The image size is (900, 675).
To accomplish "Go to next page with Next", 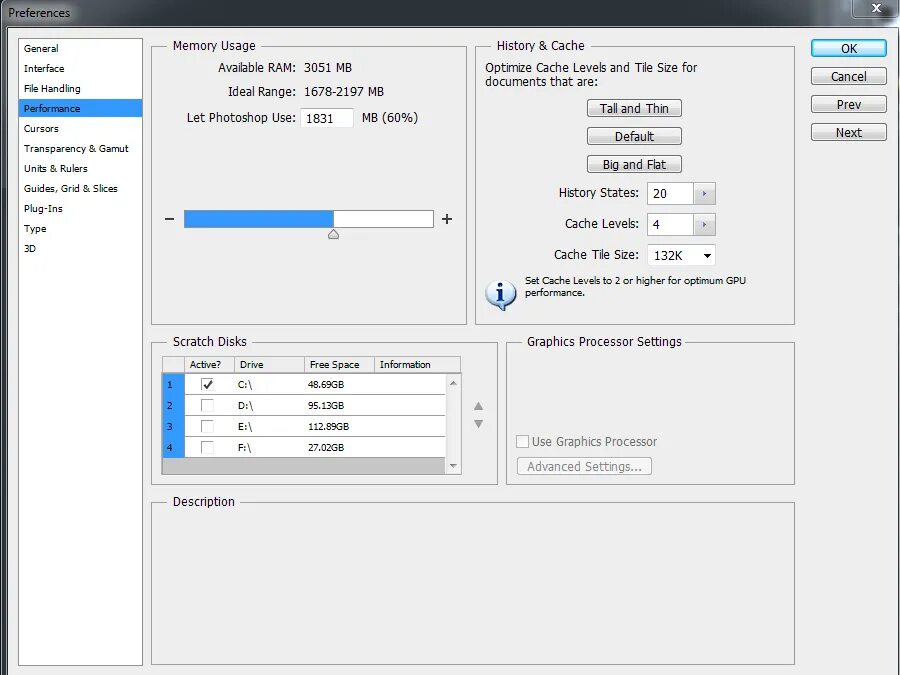I will (x=848, y=133).
